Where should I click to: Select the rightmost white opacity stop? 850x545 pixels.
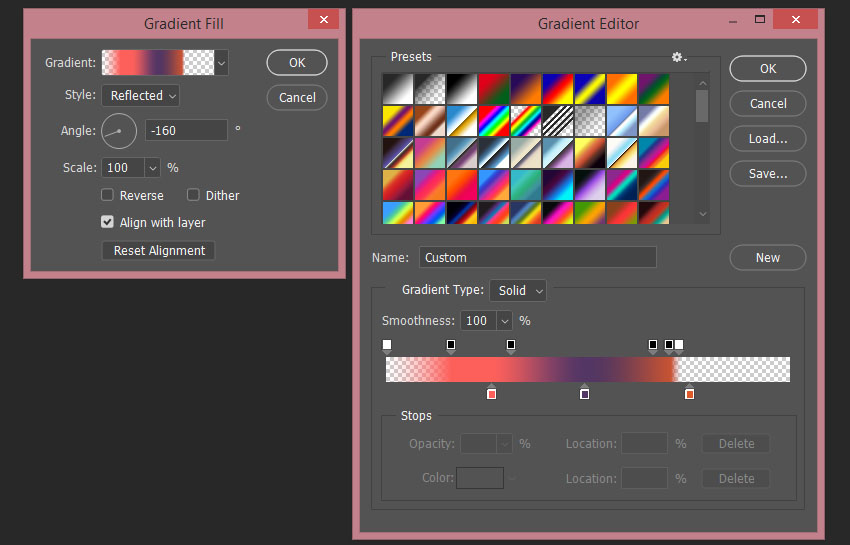pos(679,346)
